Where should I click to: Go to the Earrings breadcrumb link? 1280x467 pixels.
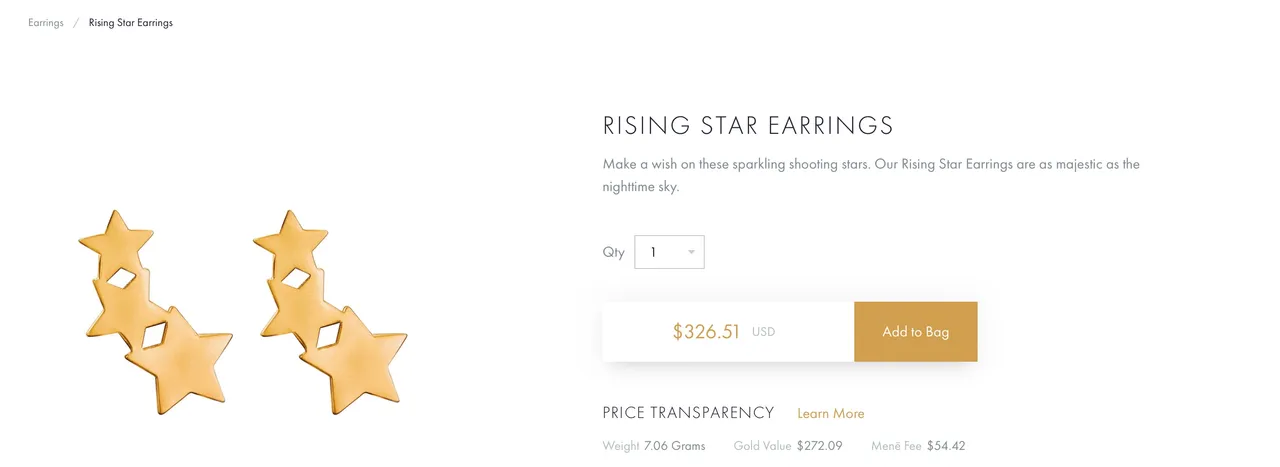46,23
